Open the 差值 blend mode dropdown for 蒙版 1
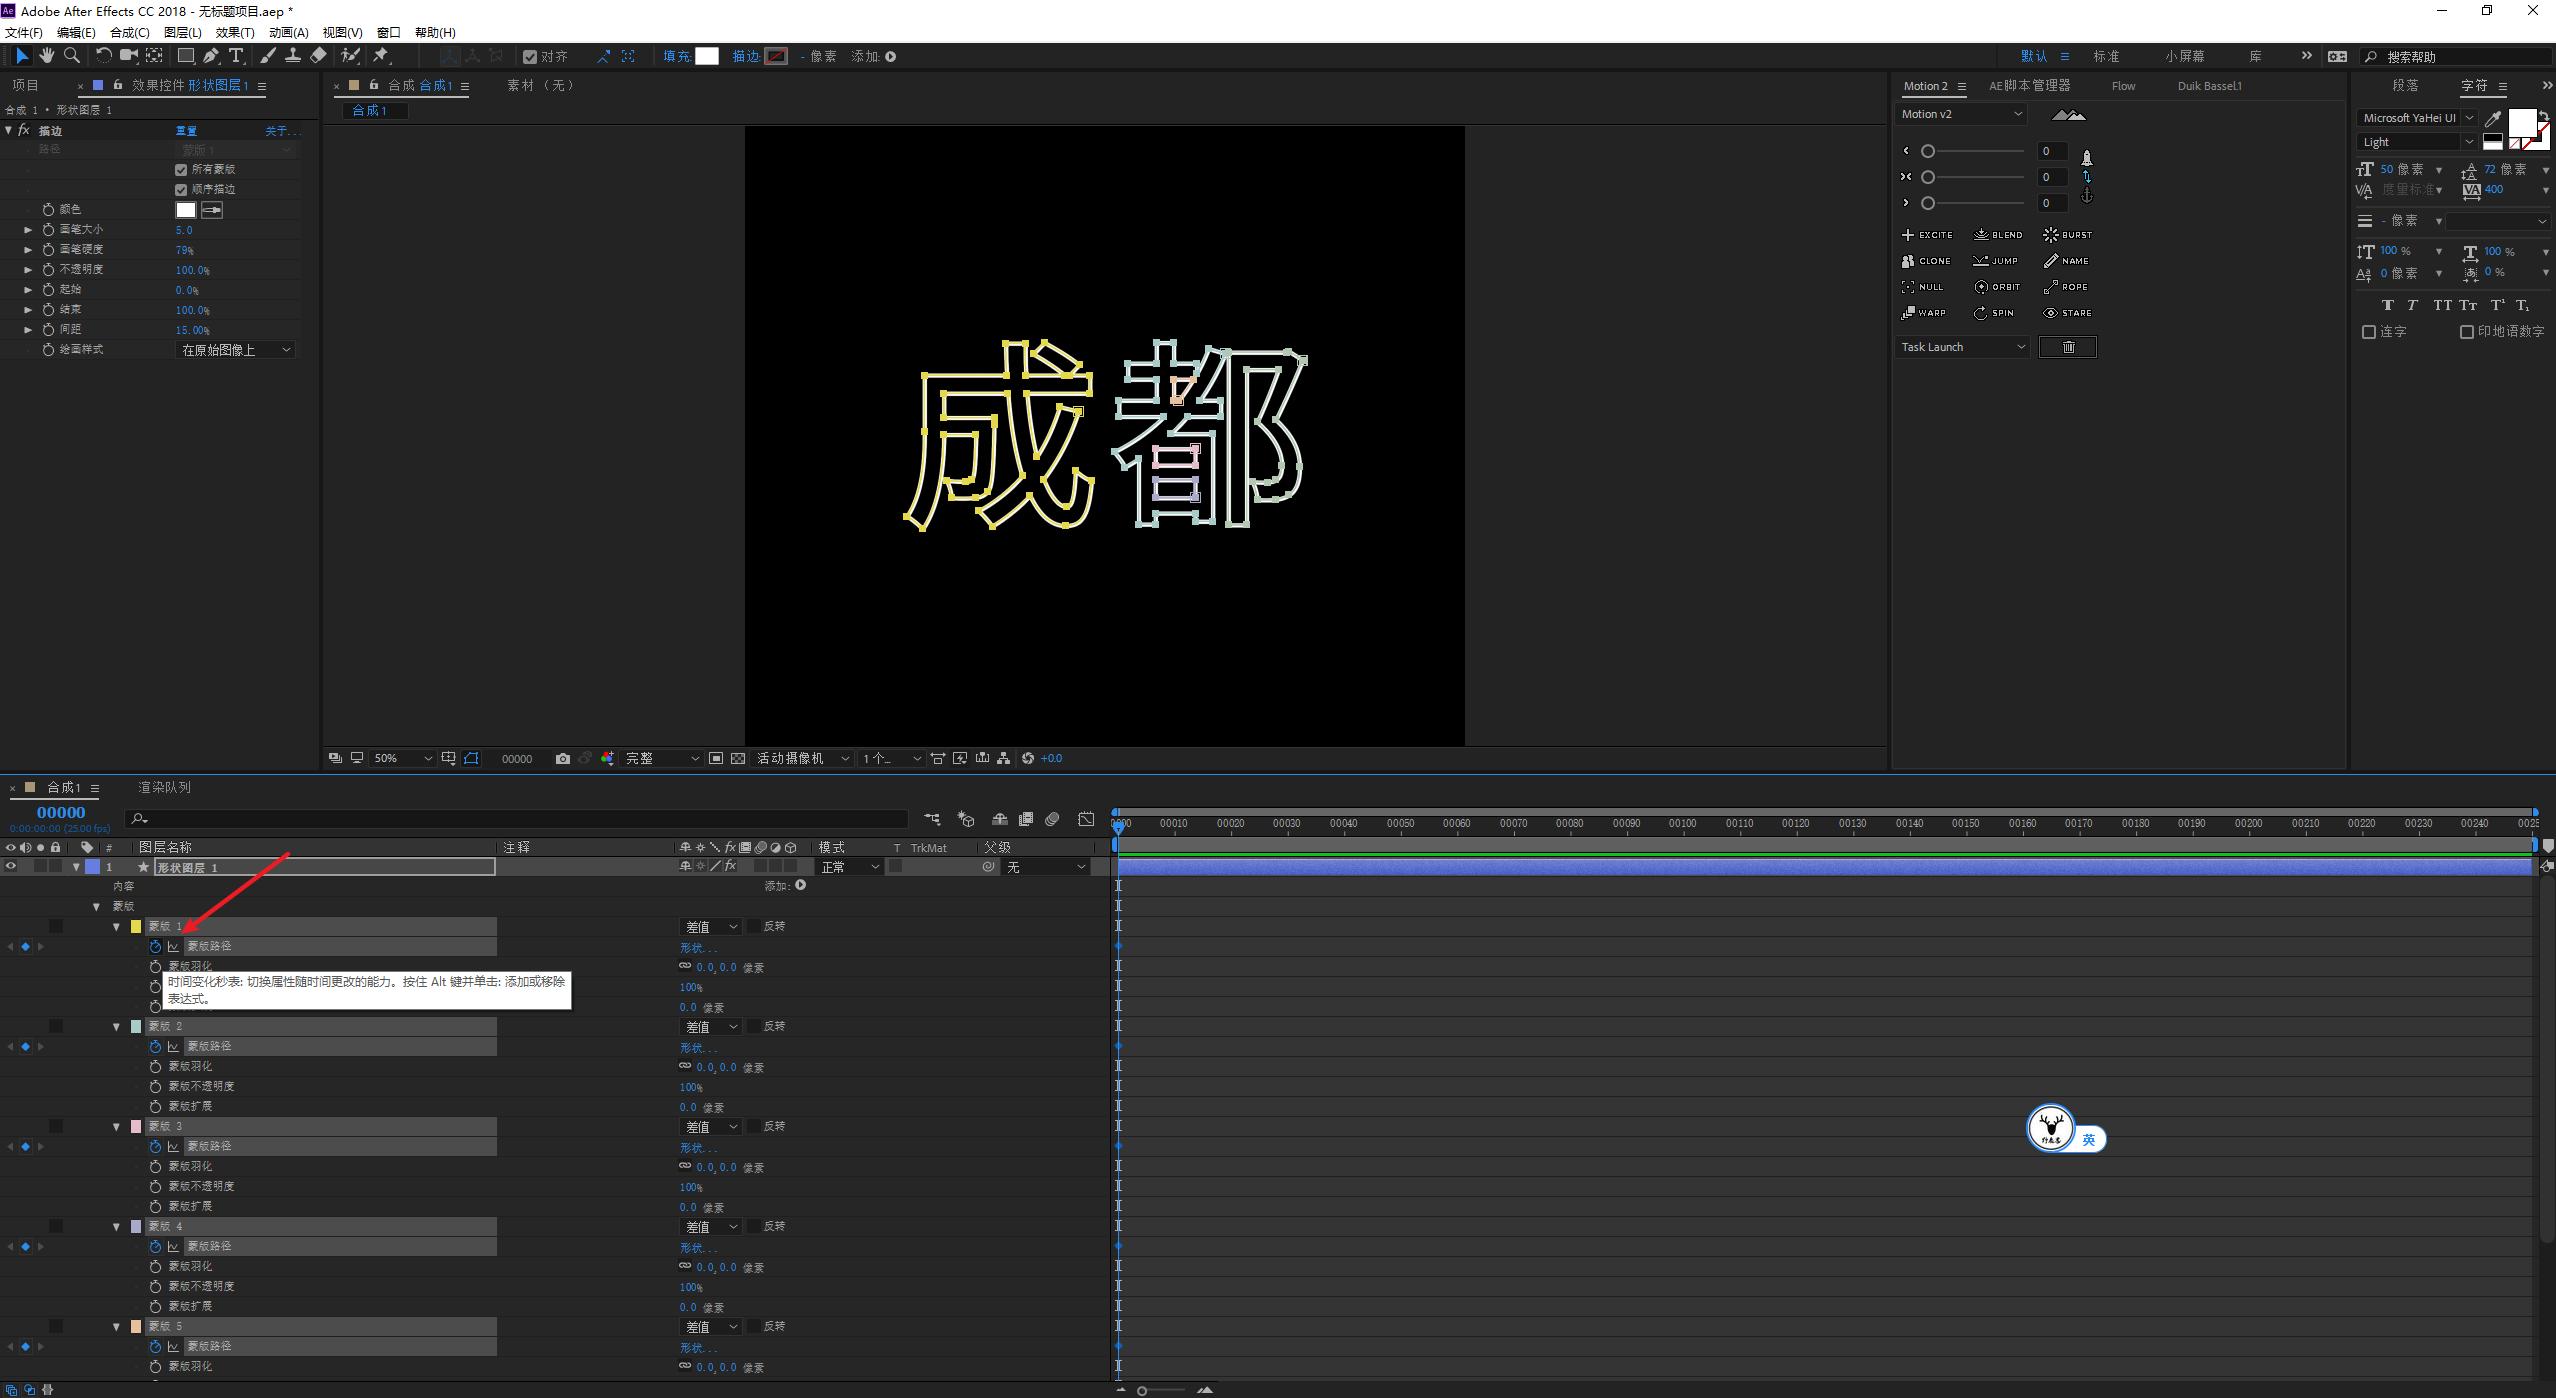The height and width of the screenshot is (1398, 2556). pos(711,926)
